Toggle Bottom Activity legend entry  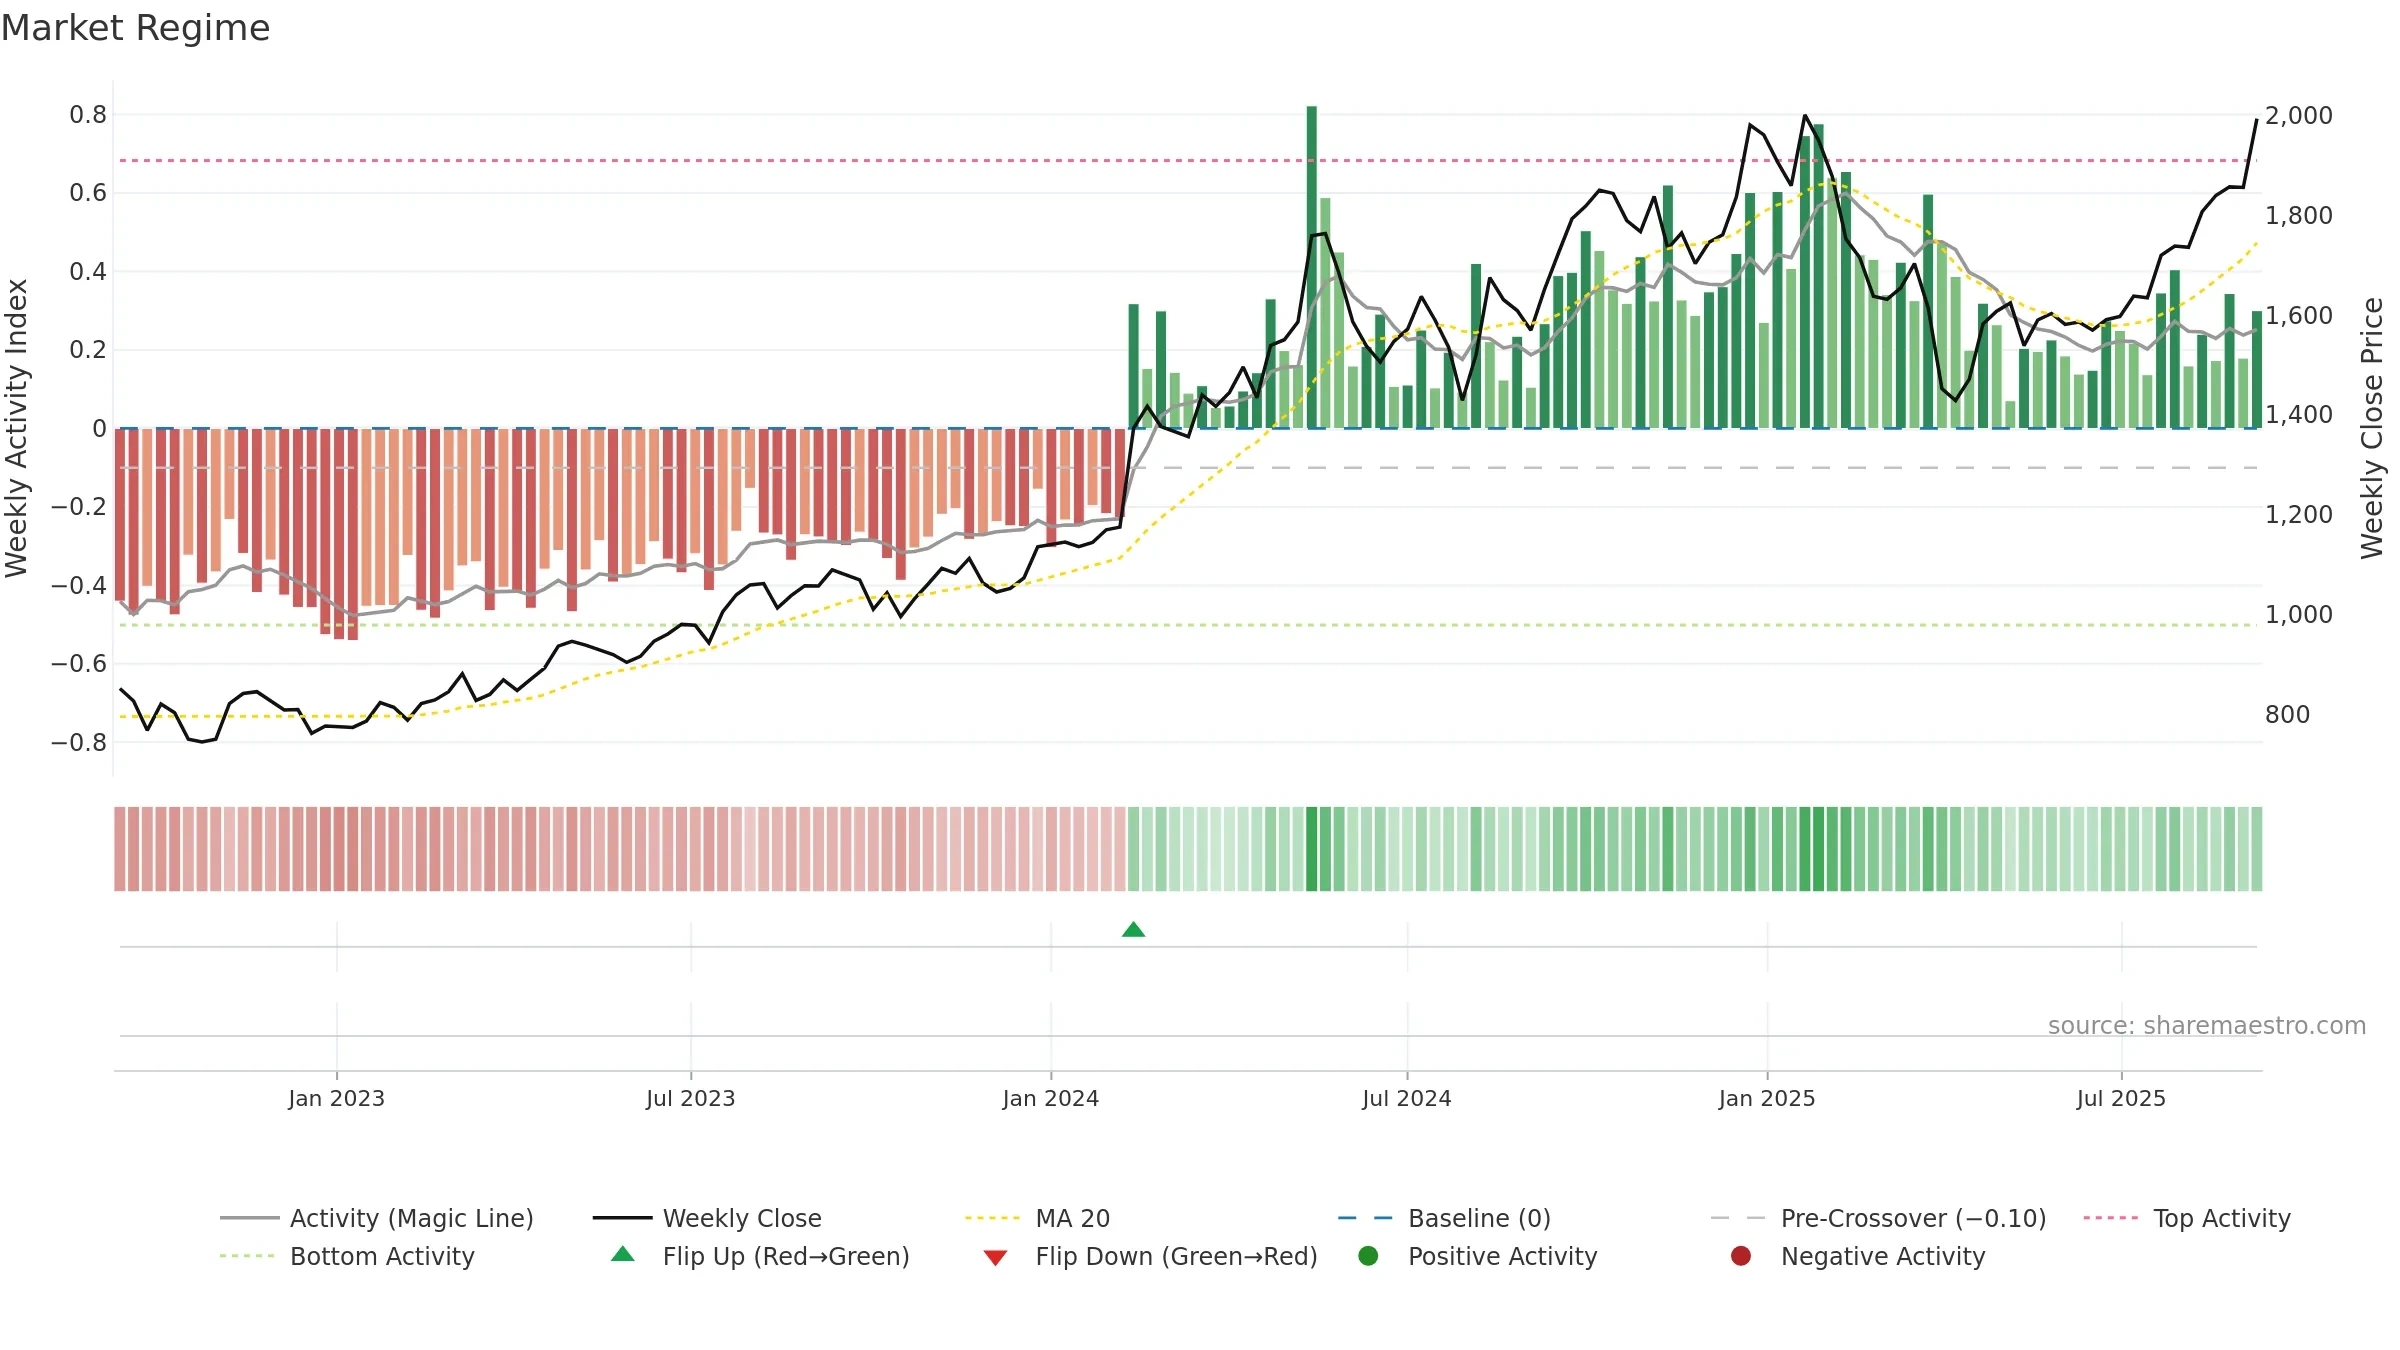pos(347,1256)
